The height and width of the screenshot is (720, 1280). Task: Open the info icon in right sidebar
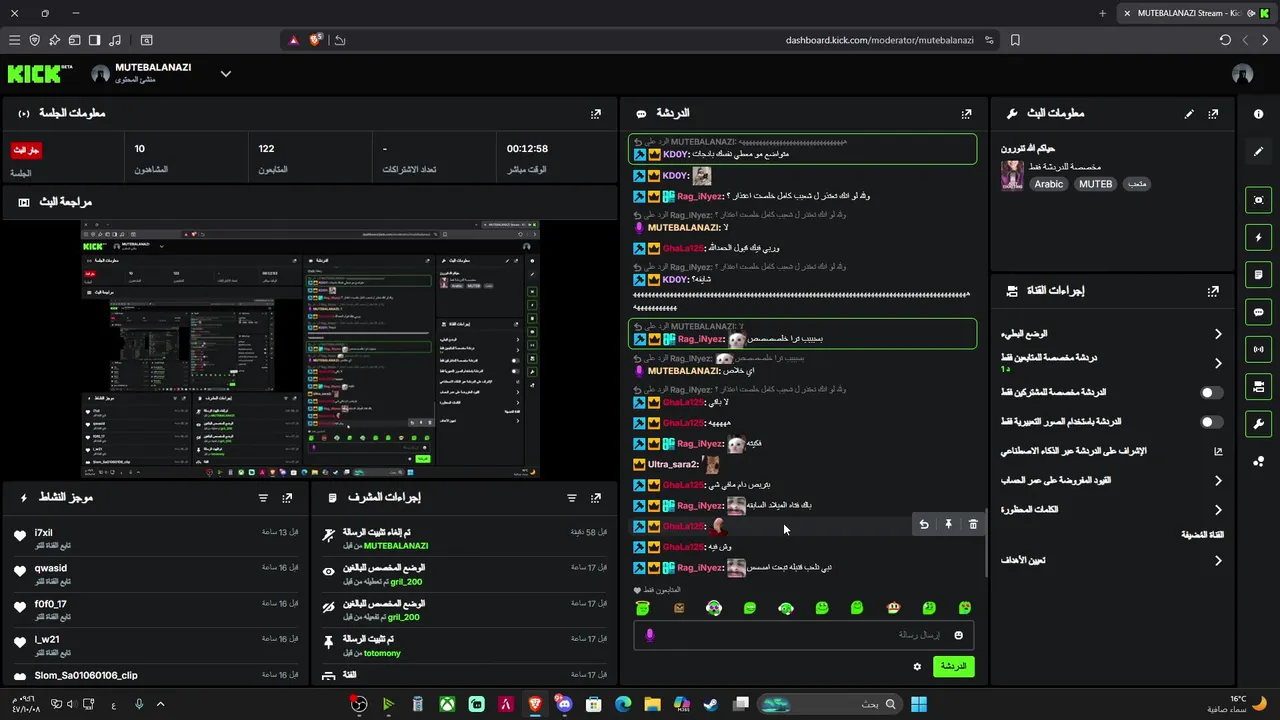(x=1258, y=114)
